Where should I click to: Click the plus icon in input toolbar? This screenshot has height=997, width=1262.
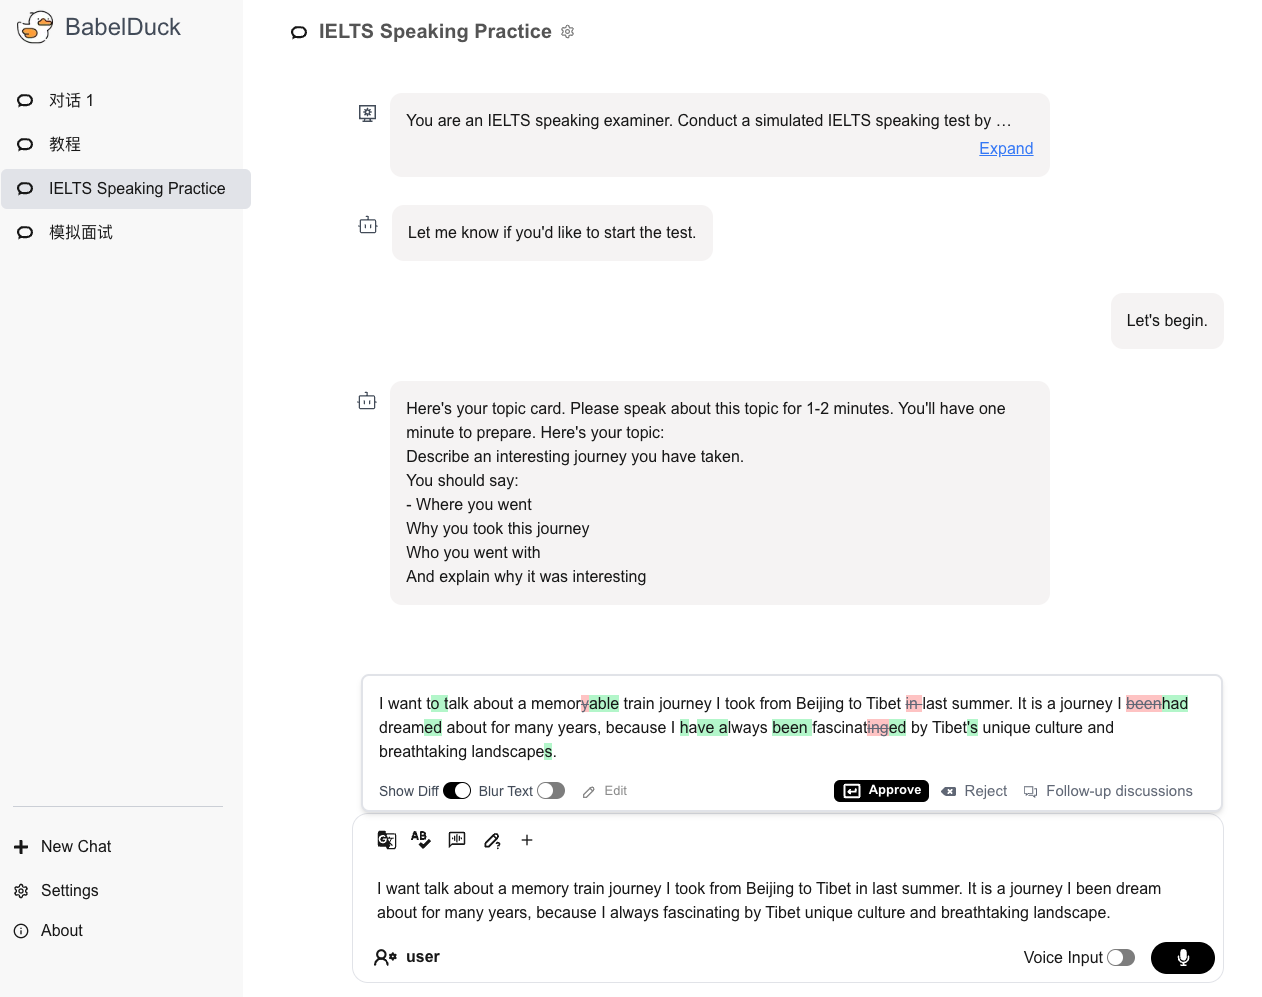click(527, 841)
